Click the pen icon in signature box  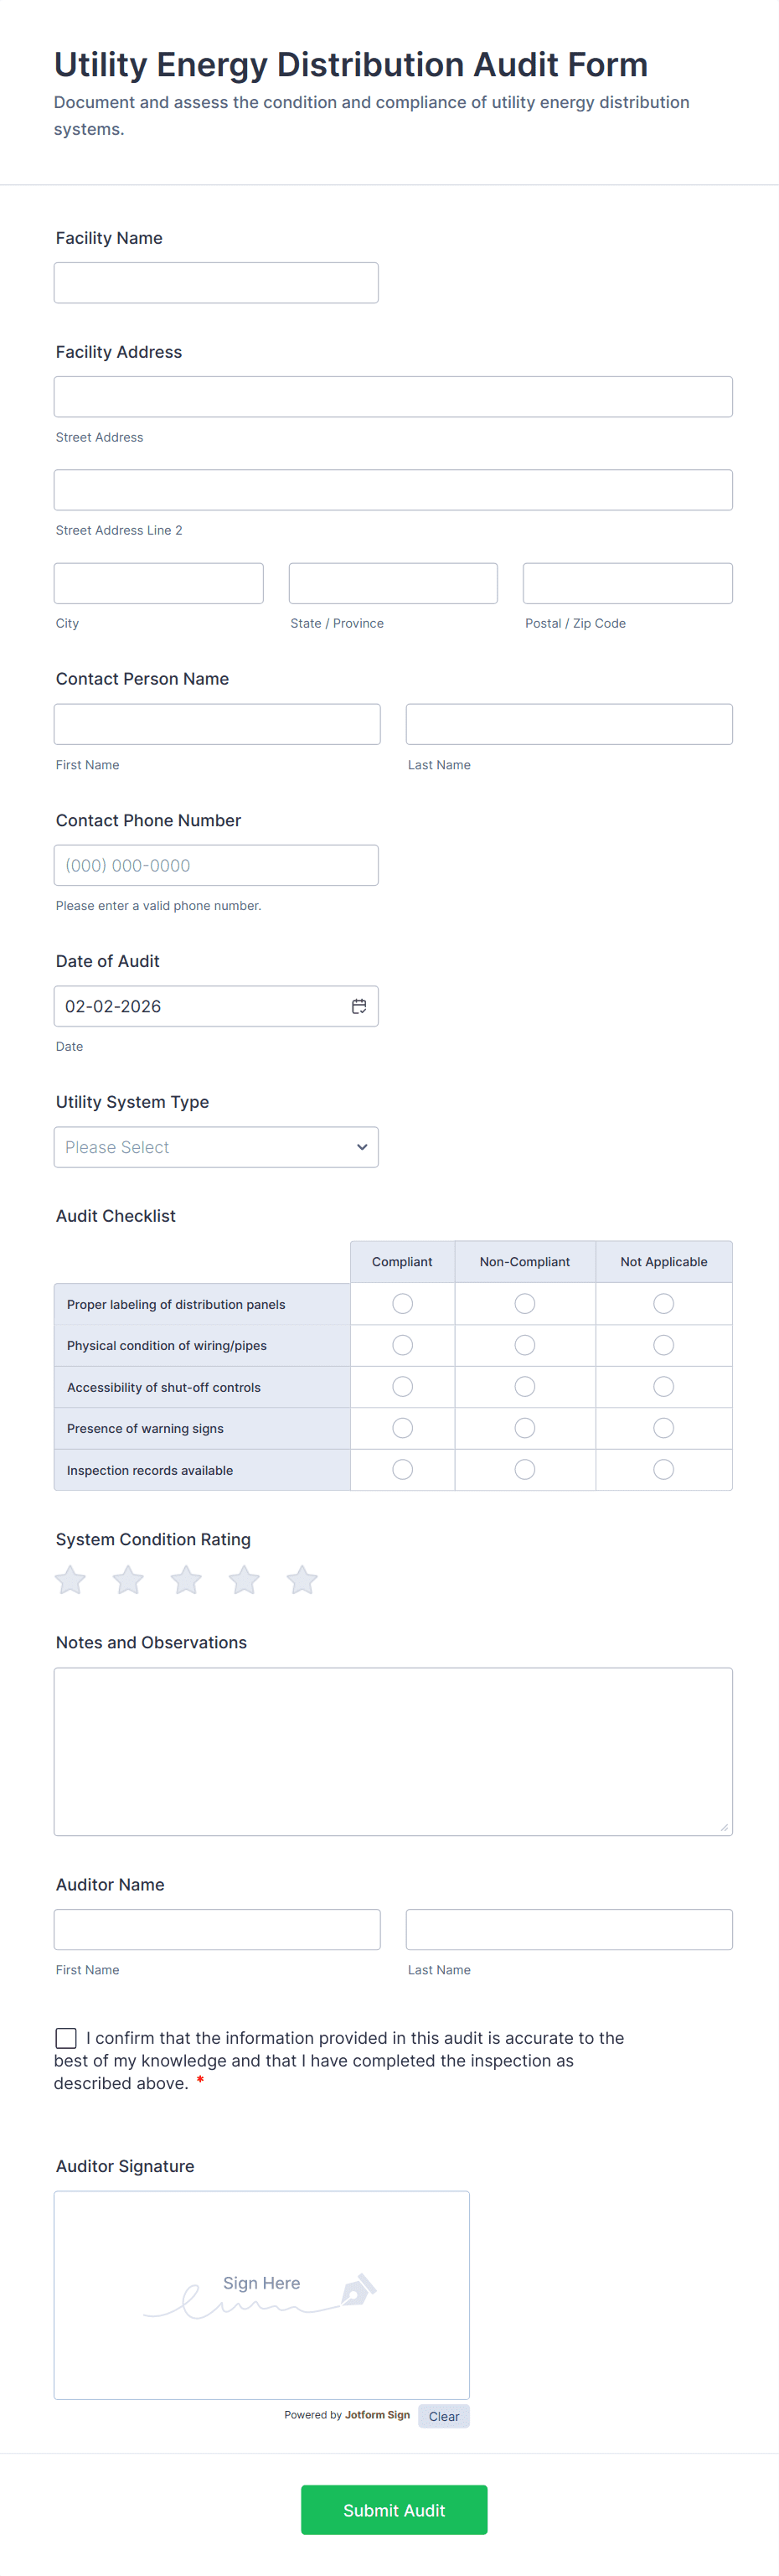(358, 2289)
